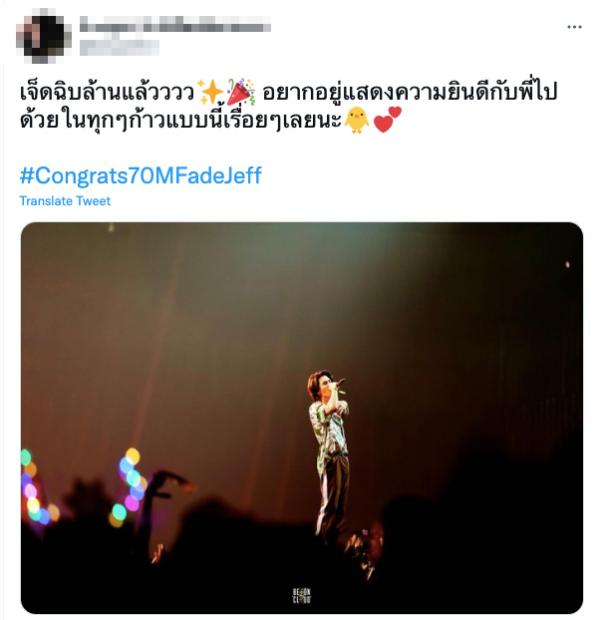Click the blurred profile avatar
The width and height of the screenshot is (600, 620).
[43, 36]
